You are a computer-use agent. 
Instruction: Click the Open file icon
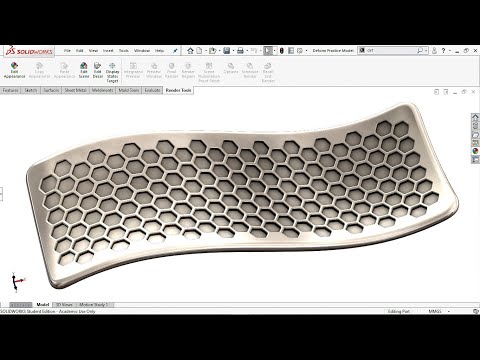[212, 51]
